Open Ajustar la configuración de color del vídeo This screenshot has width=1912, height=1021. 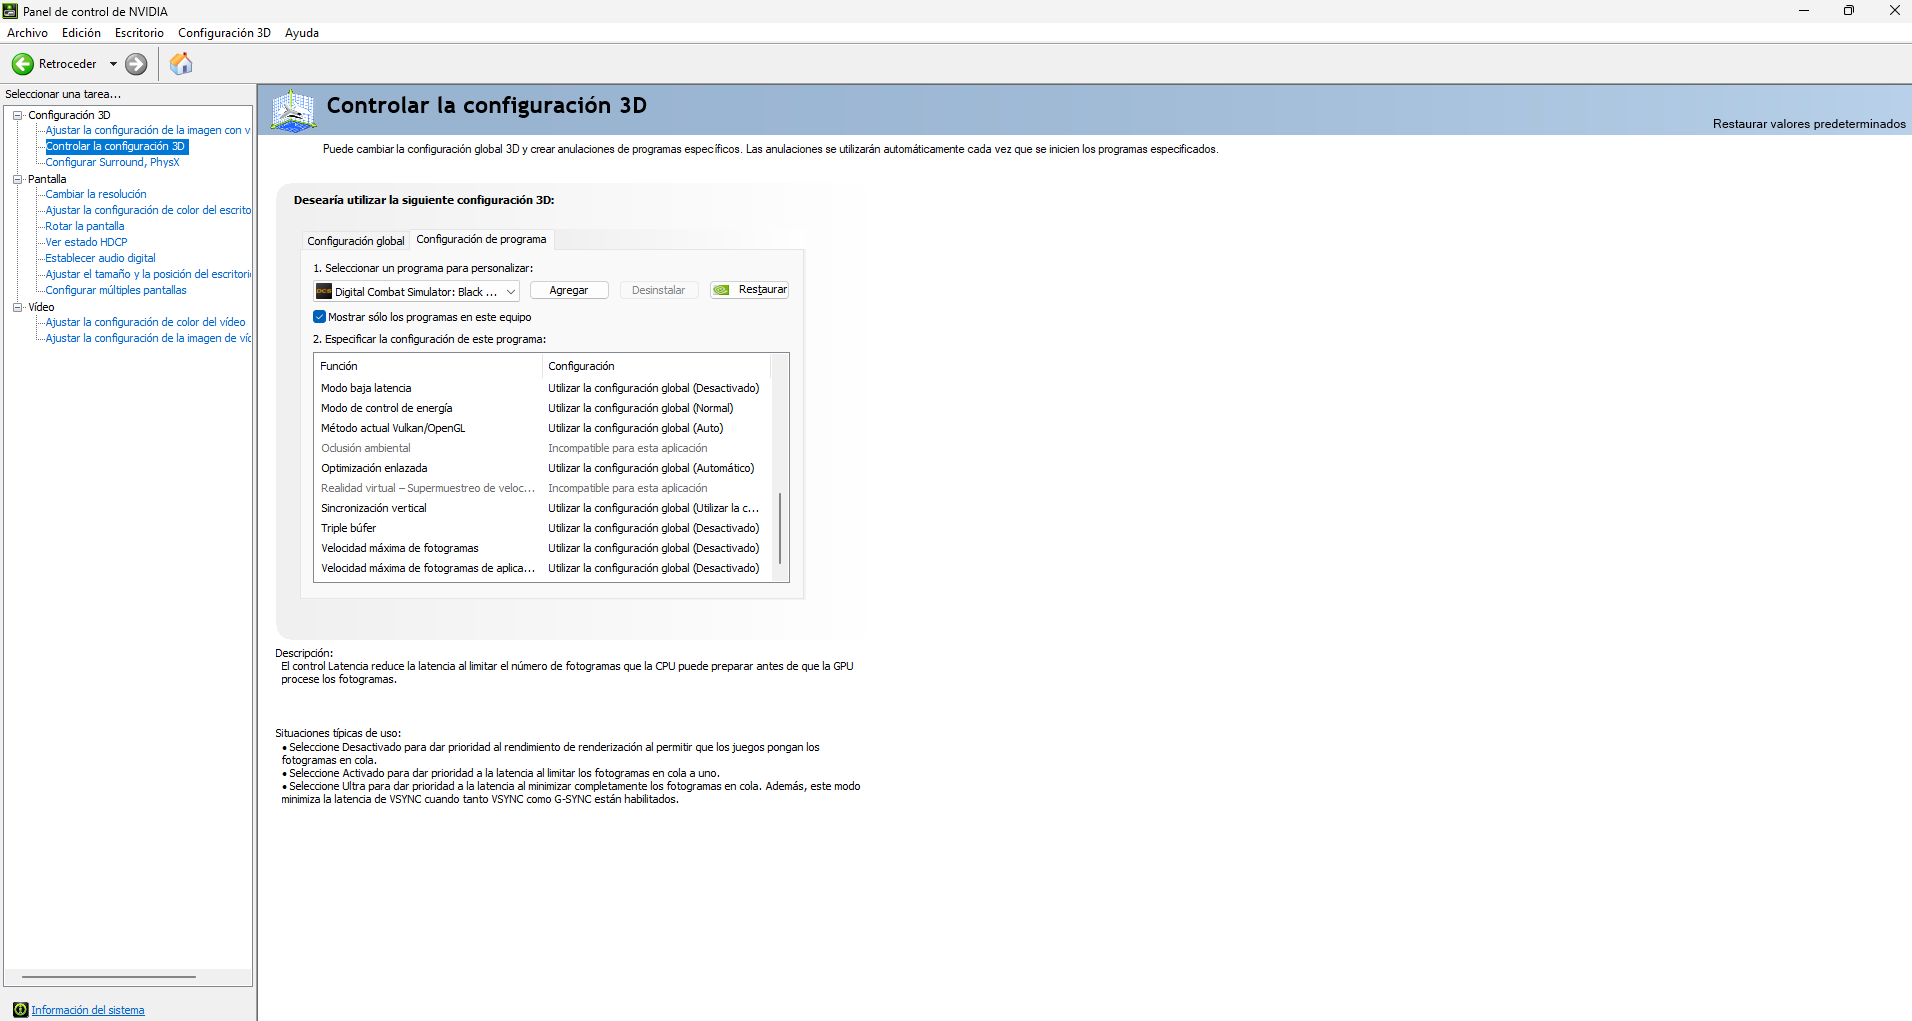click(x=145, y=322)
